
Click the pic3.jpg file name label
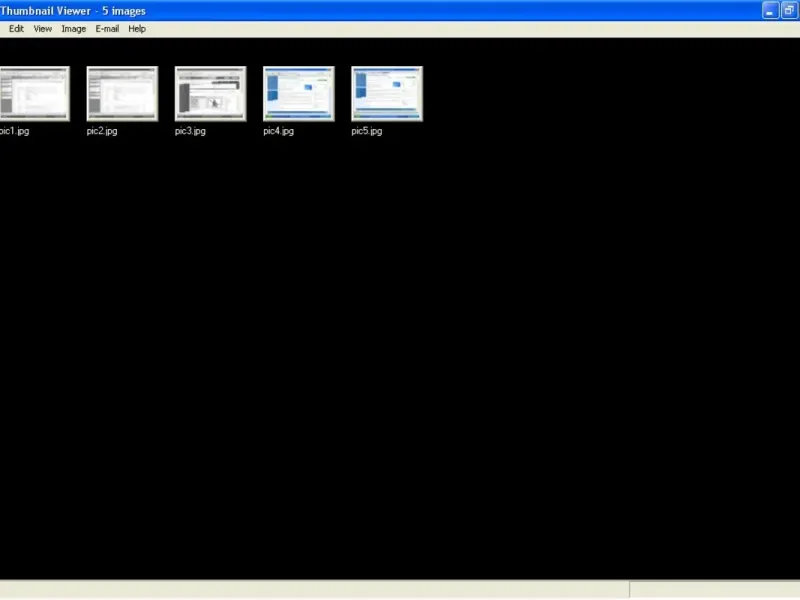click(190, 131)
